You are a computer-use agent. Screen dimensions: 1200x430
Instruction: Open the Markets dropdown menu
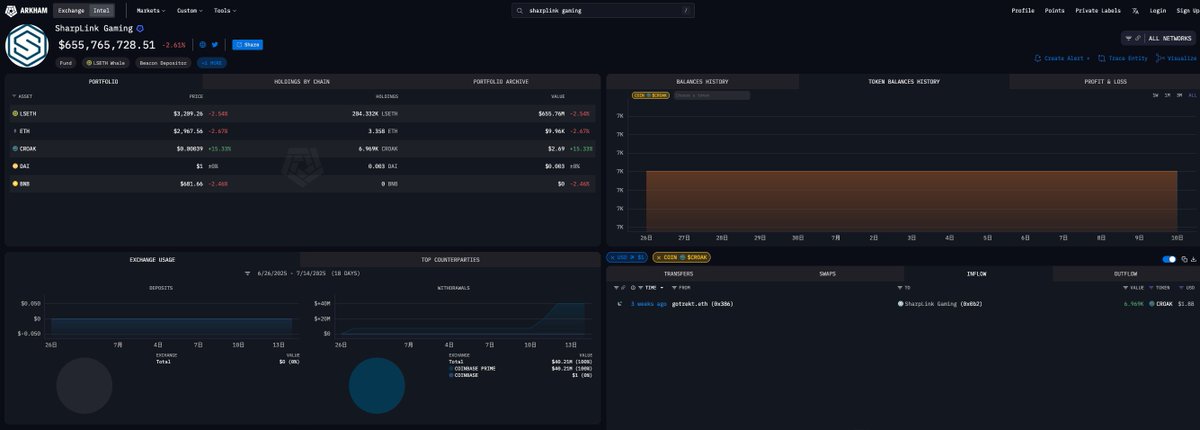(x=151, y=10)
